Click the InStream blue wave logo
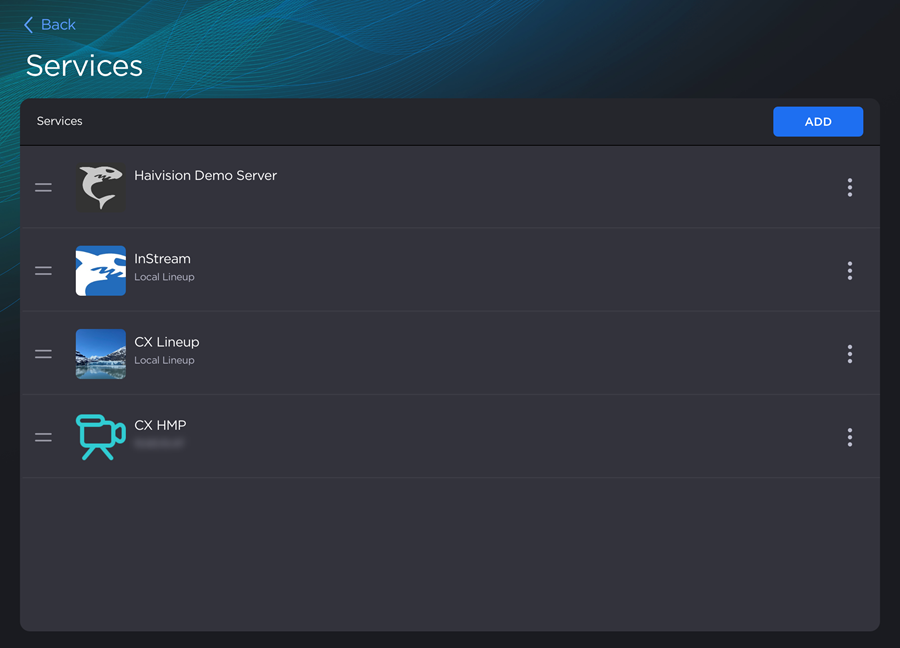This screenshot has height=648, width=900. (x=100, y=270)
